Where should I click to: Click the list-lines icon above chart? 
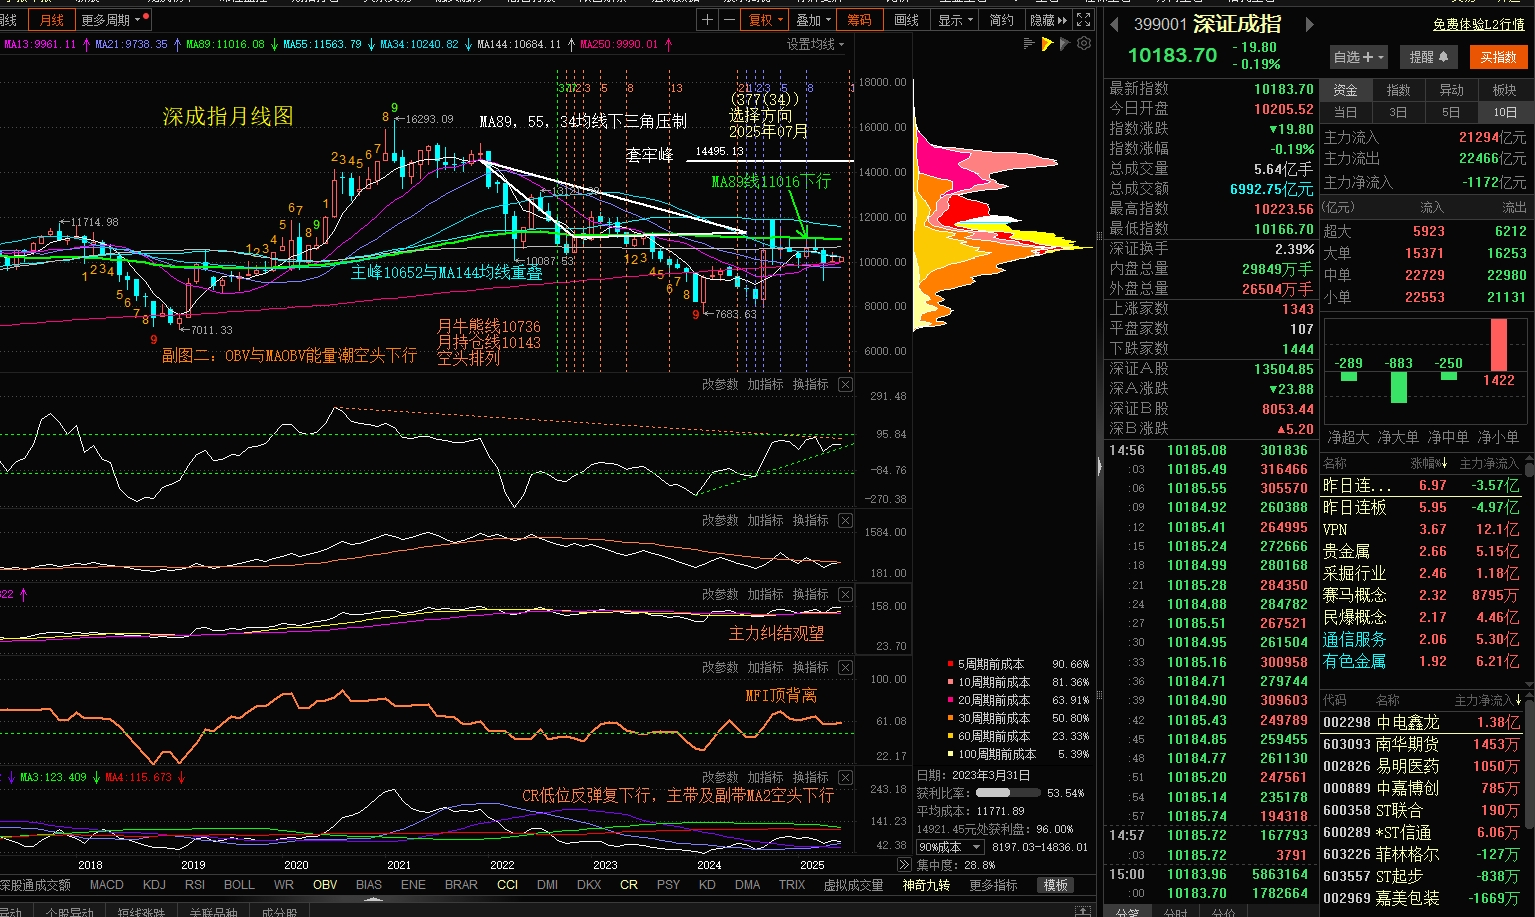click(x=1029, y=44)
